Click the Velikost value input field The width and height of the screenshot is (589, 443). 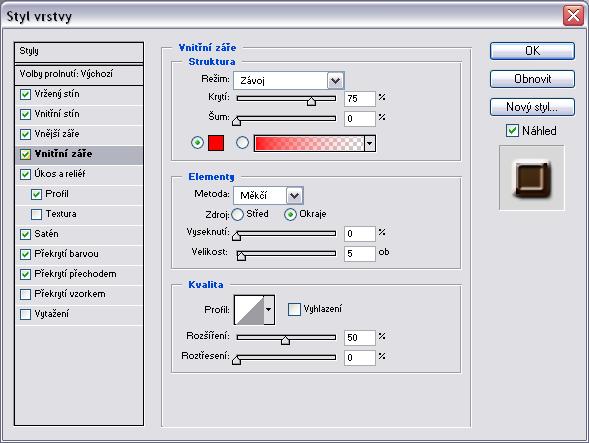point(359,254)
